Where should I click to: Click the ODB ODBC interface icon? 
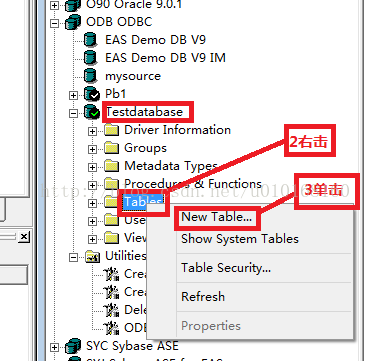[73, 22]
